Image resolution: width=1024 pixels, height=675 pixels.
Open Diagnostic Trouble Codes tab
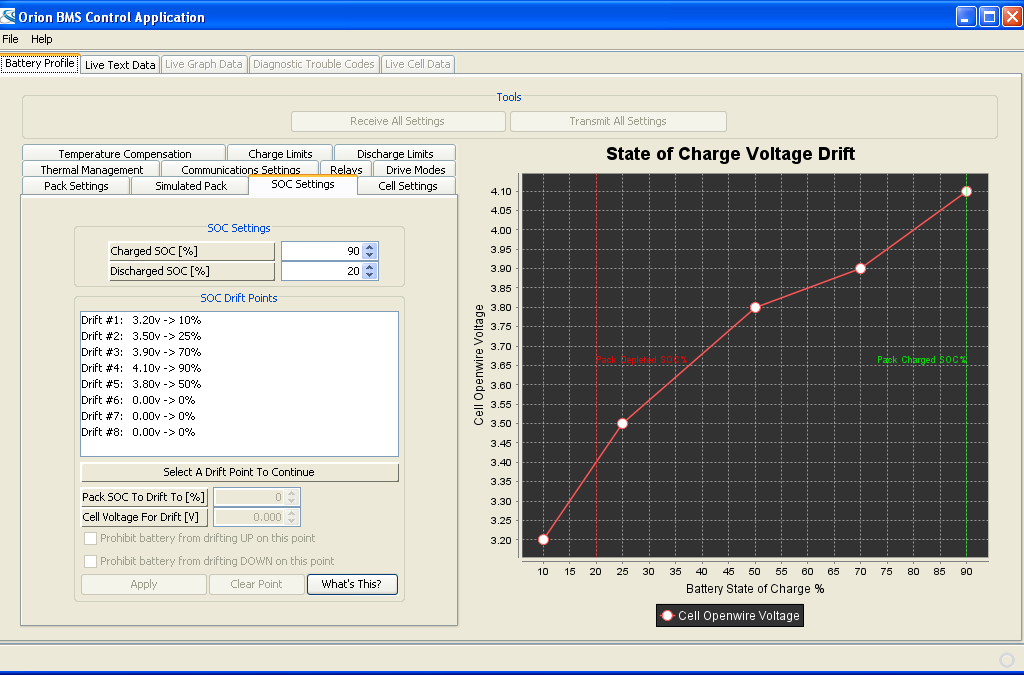[x=313, y=64]
